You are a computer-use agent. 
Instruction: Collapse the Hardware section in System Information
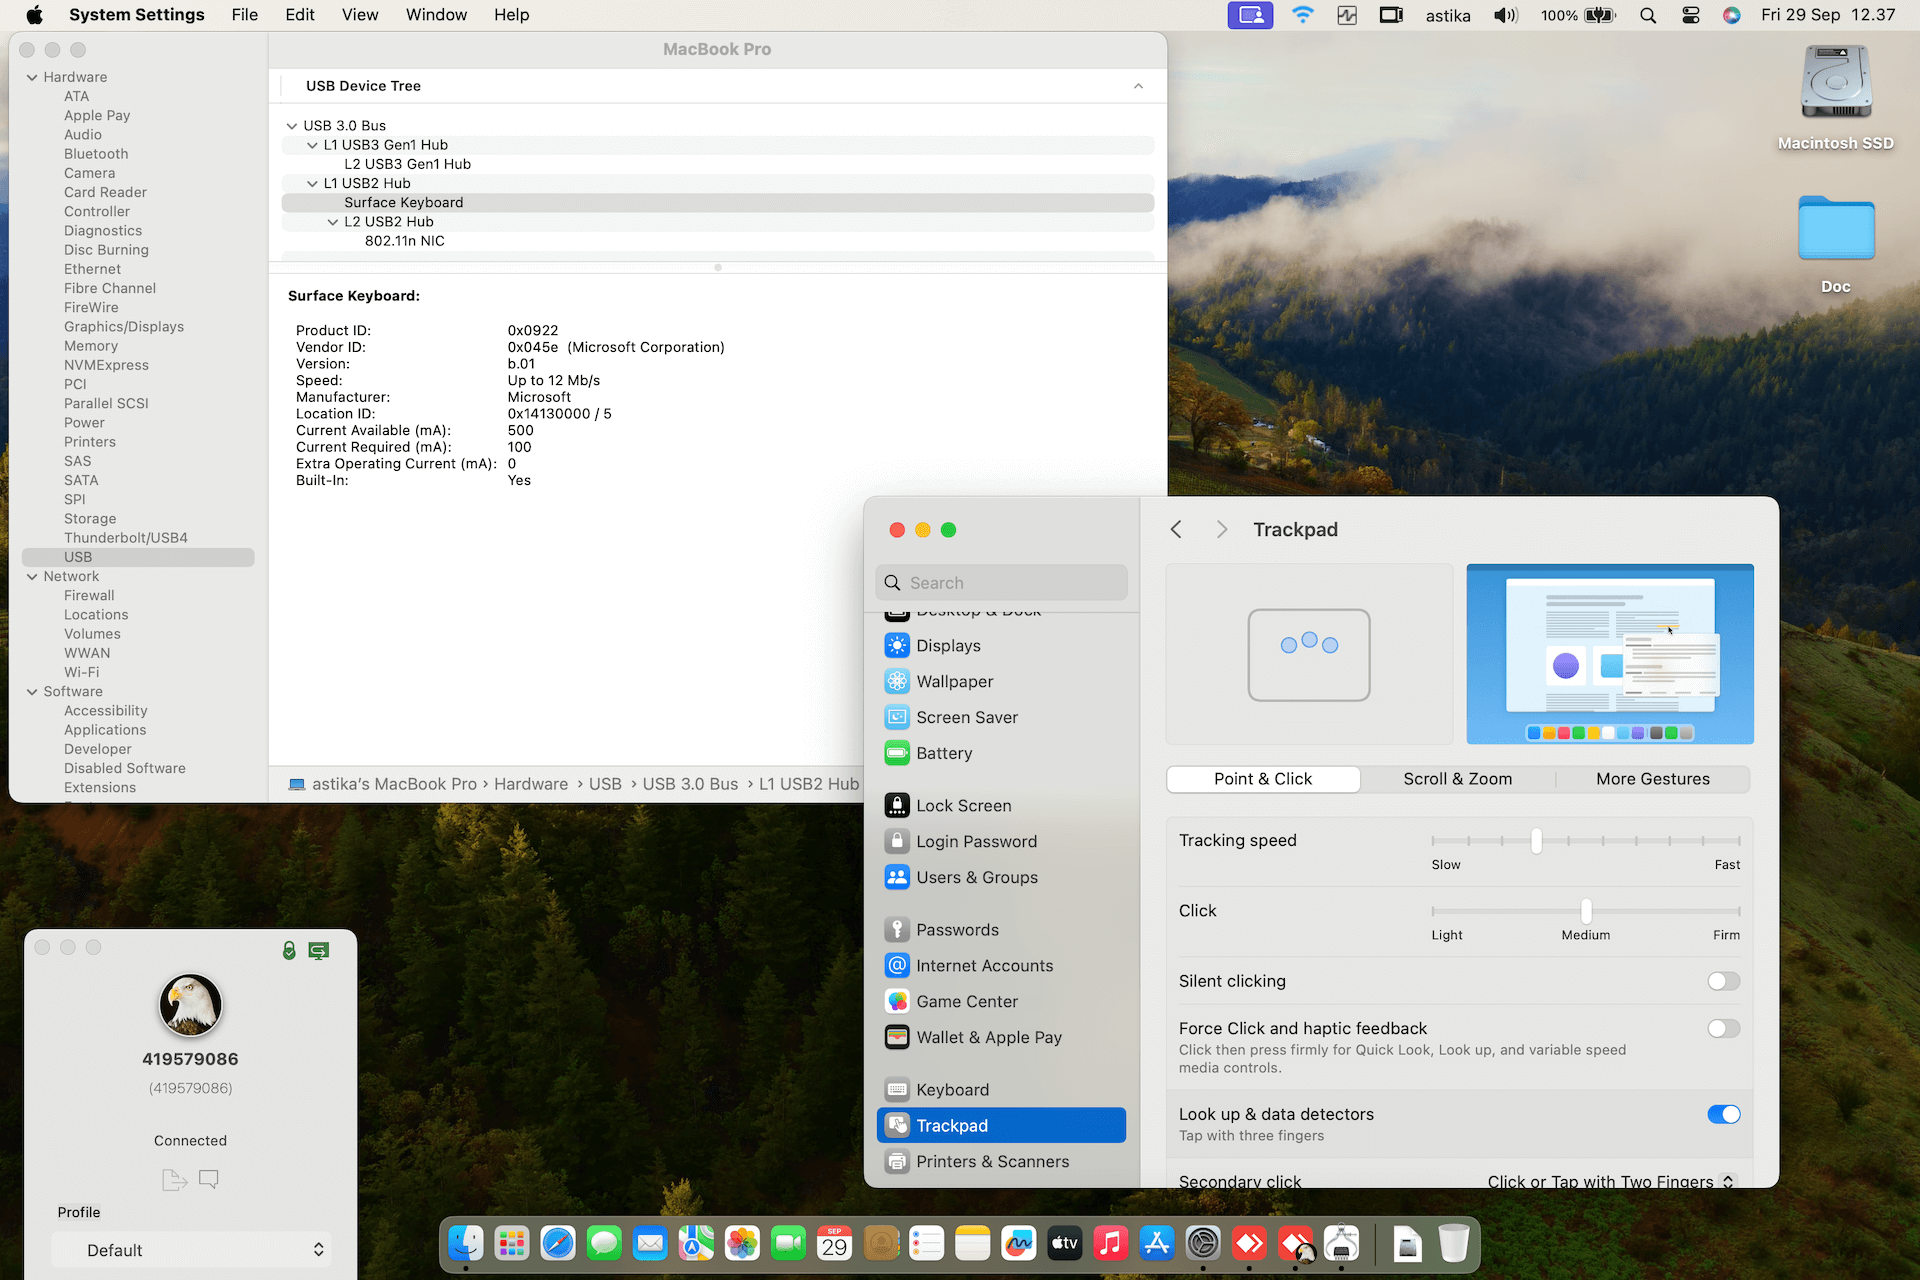(x=32, y=77)
